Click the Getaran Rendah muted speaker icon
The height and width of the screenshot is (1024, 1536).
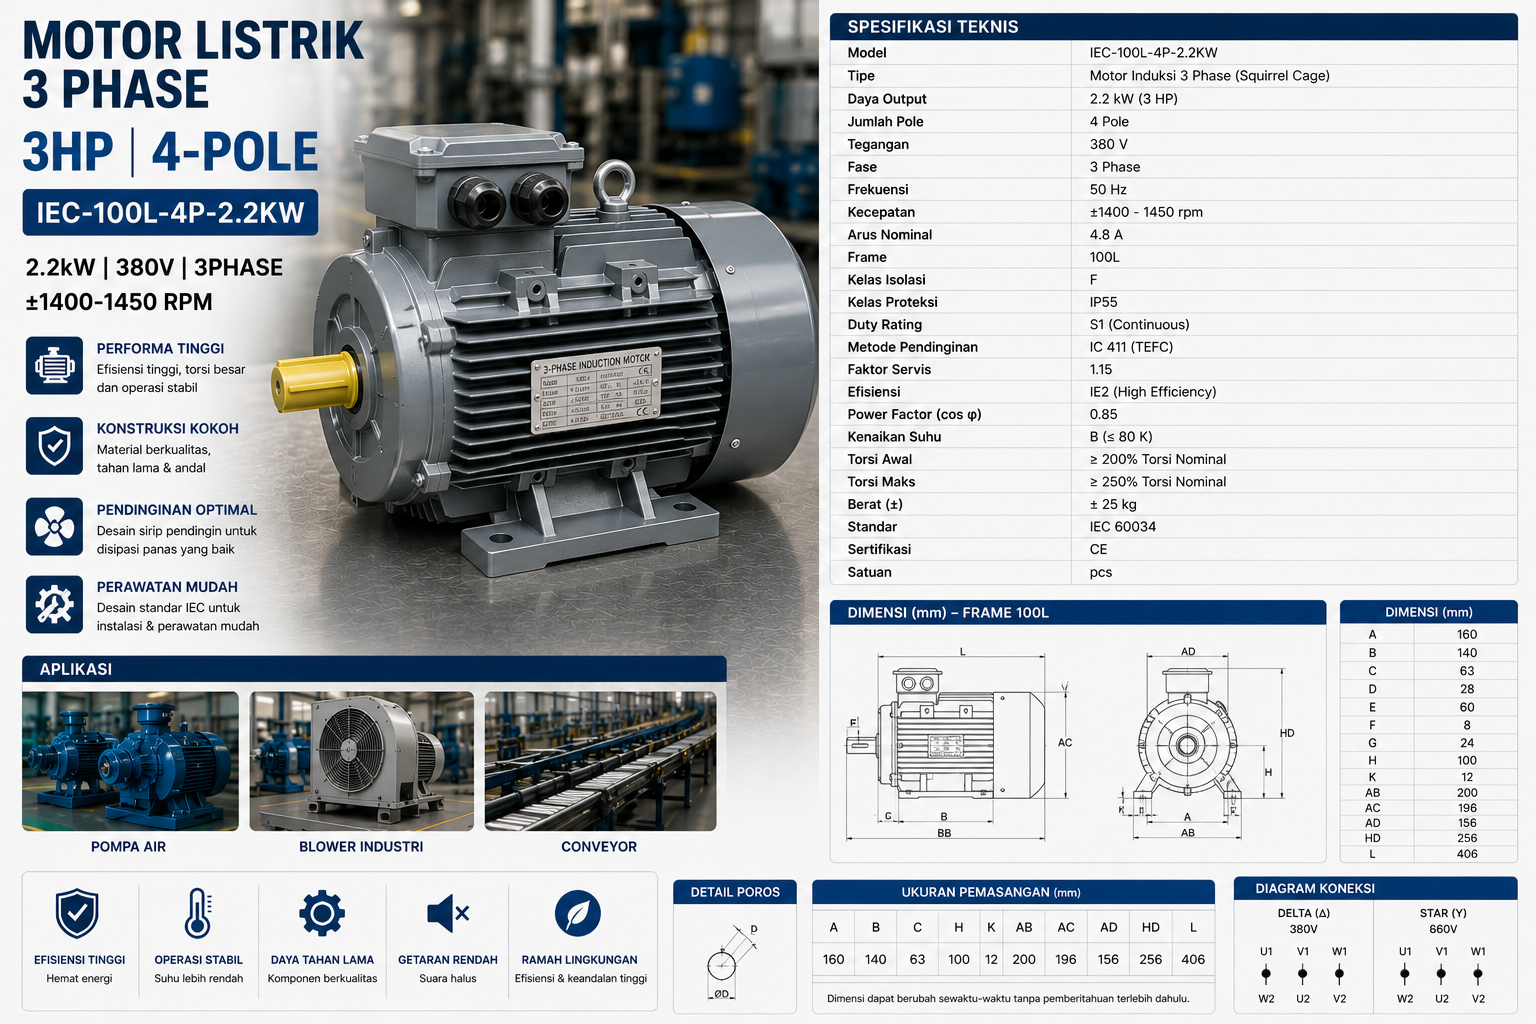(x=447, y=913)
